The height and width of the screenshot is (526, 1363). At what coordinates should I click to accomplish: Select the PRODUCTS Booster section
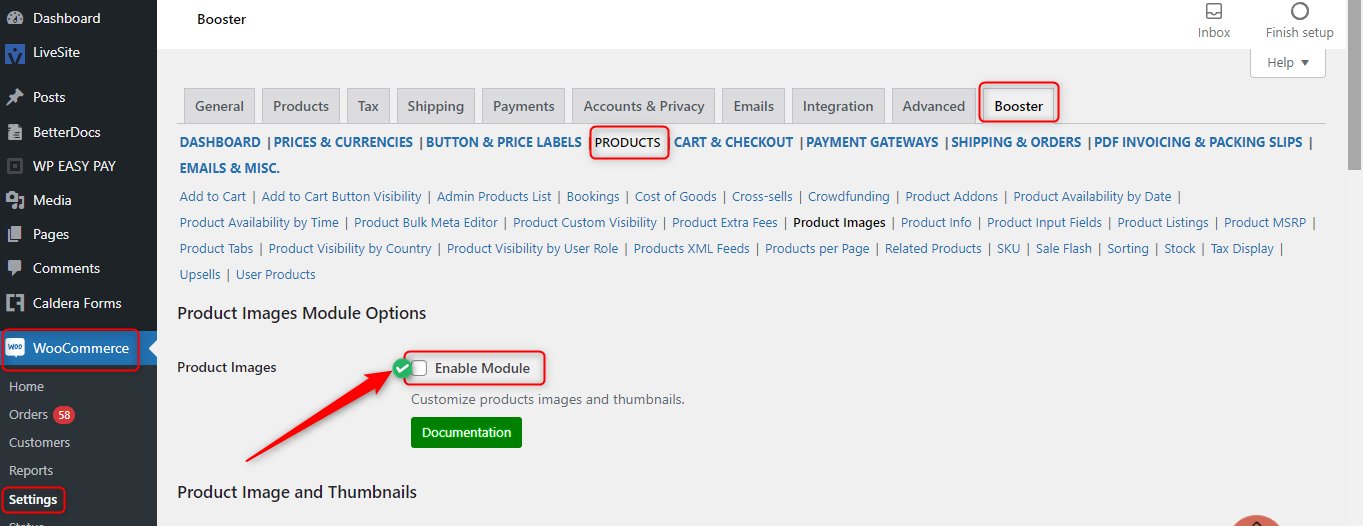(628, 142)
